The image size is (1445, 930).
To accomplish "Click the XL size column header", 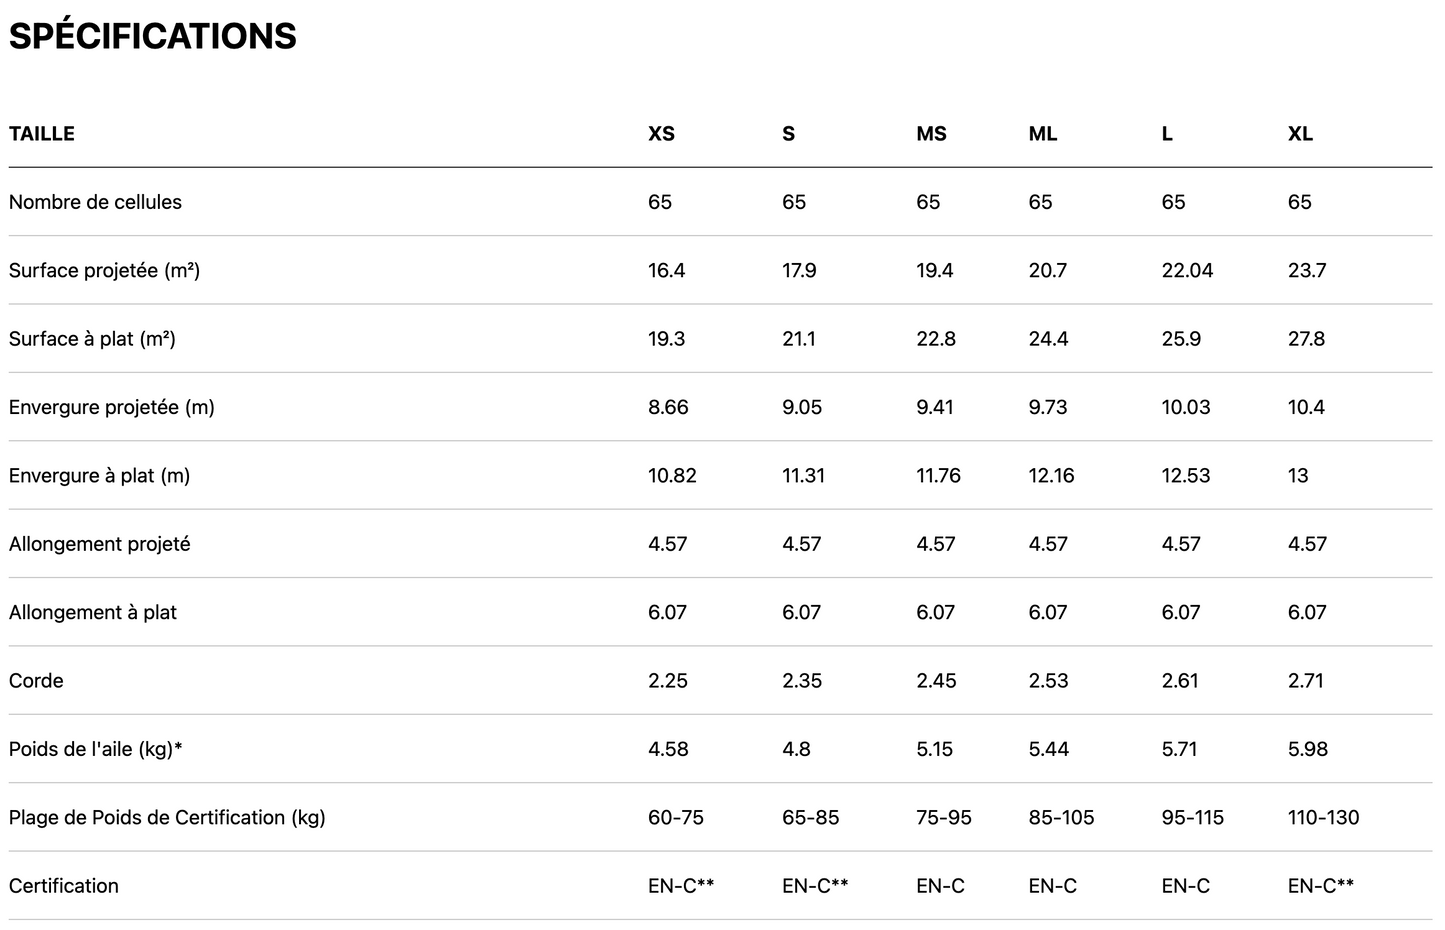I will [x=1300, y=134].
